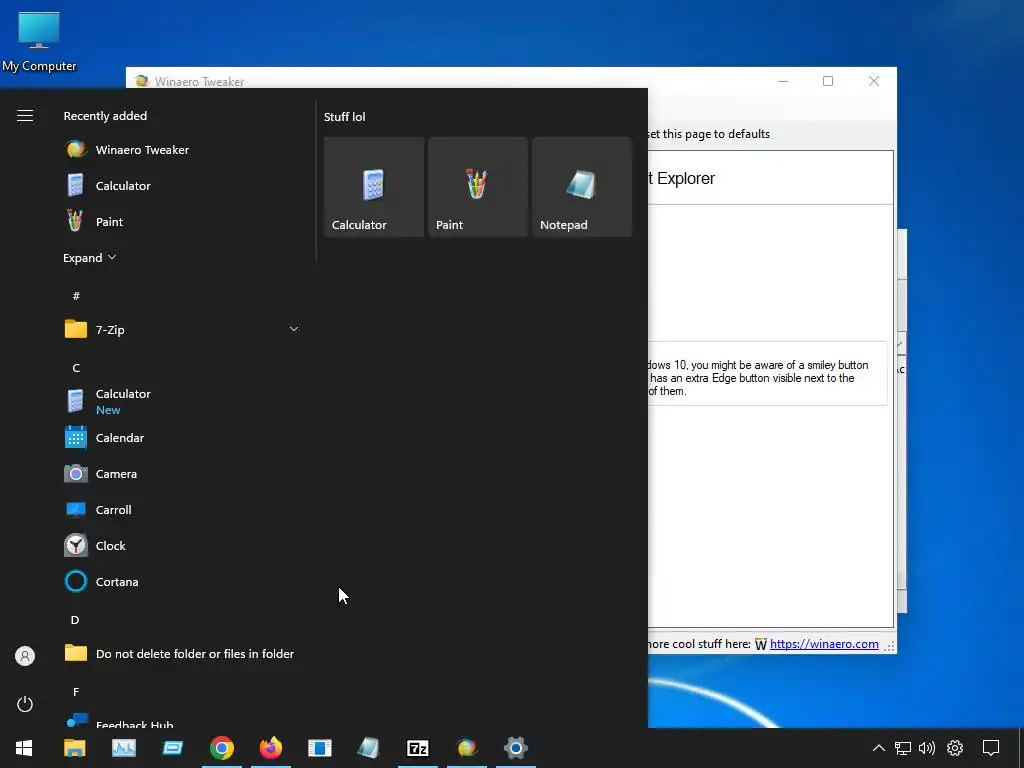The height and width of the screenshot is (768, 1024).
Task: Jump to letter index via # header
Action: coord(76,296)
